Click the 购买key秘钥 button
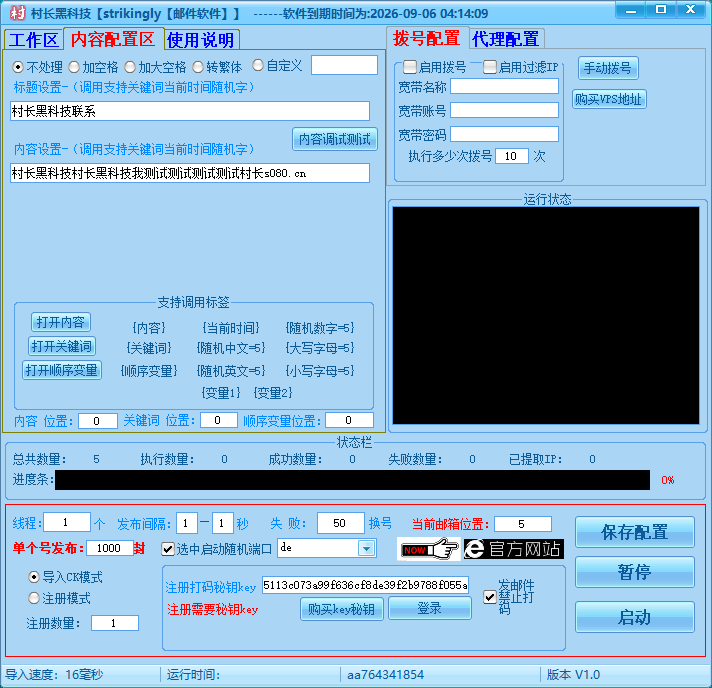 341,609
